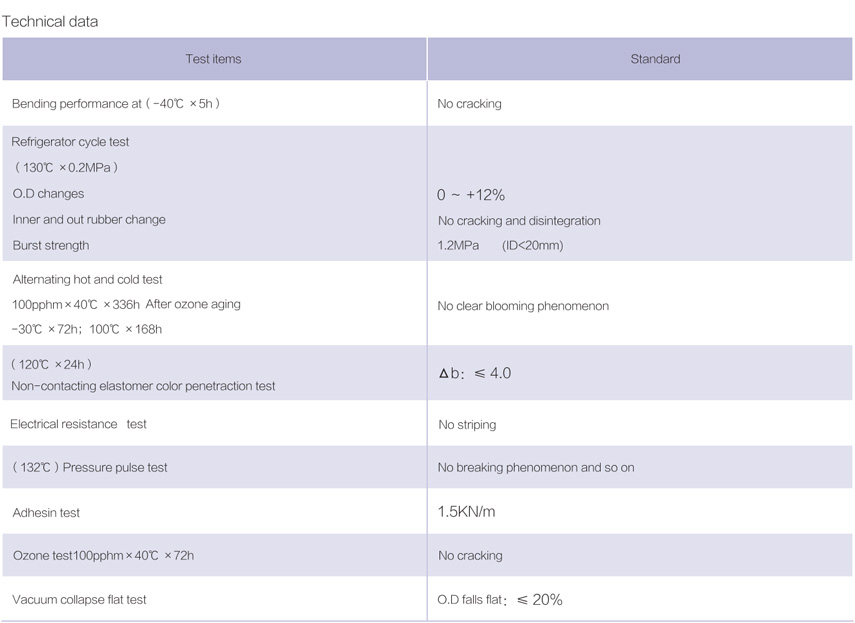Click "Non-contacting elastomer color penetraction test" text
The height and width of the screenshot is (623, 855).
pos(143,386)
